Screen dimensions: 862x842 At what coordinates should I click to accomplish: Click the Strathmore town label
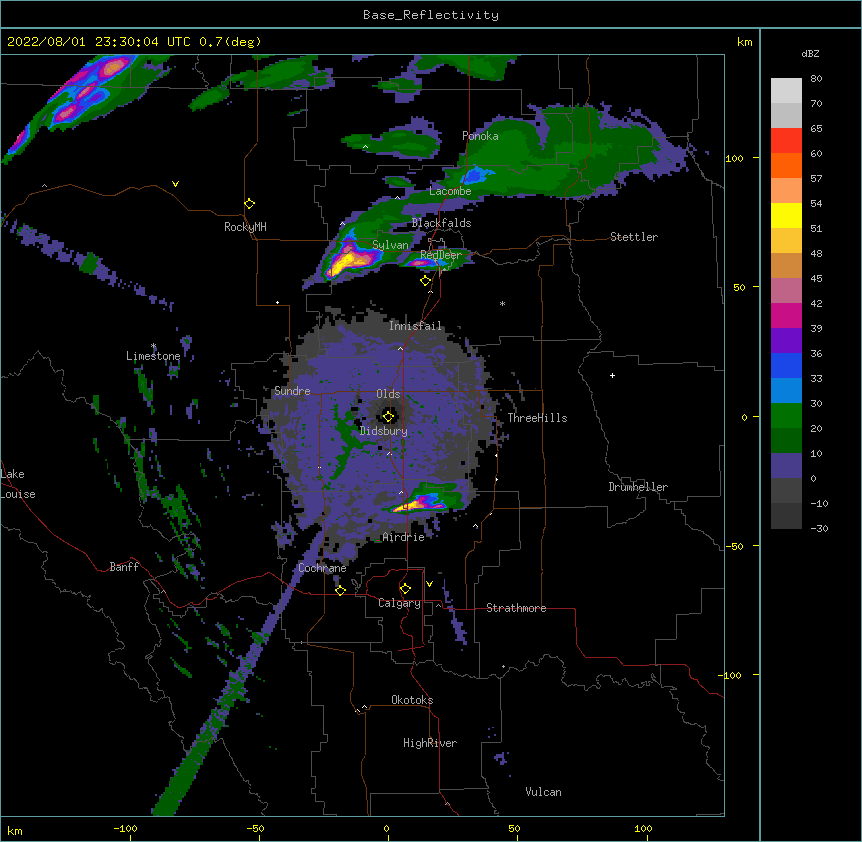(x=516, y=608)
